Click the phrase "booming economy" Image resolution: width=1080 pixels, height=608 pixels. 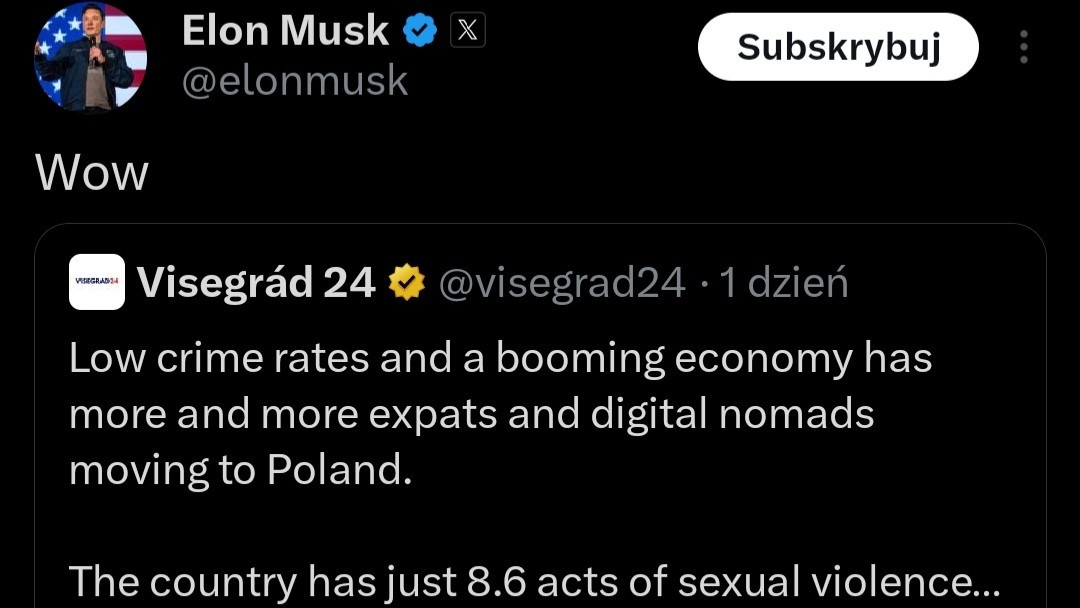coord(675,358)
